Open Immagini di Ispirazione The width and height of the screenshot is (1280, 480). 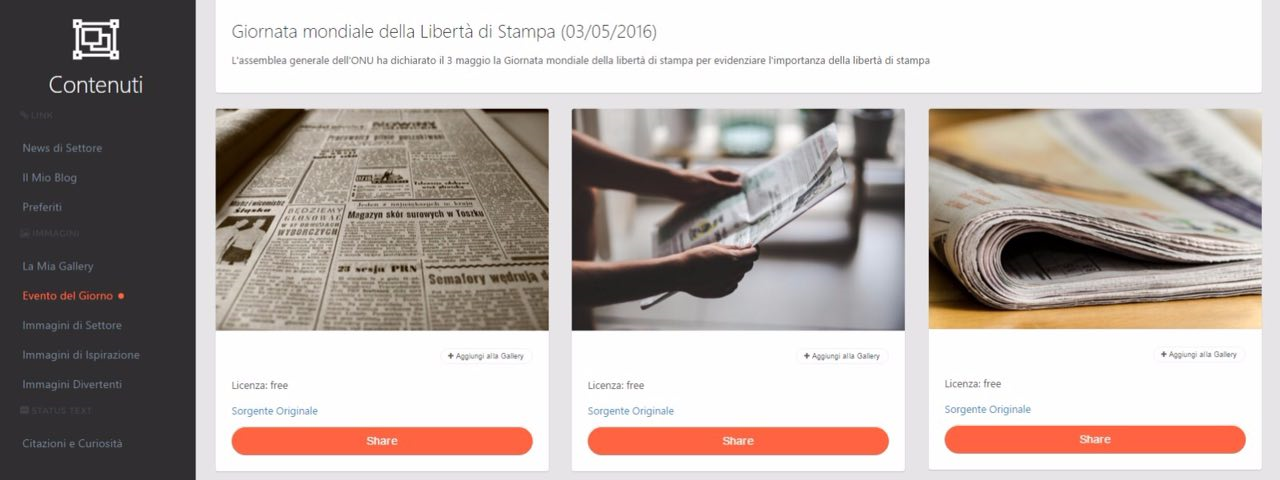(x=81, y=355)
